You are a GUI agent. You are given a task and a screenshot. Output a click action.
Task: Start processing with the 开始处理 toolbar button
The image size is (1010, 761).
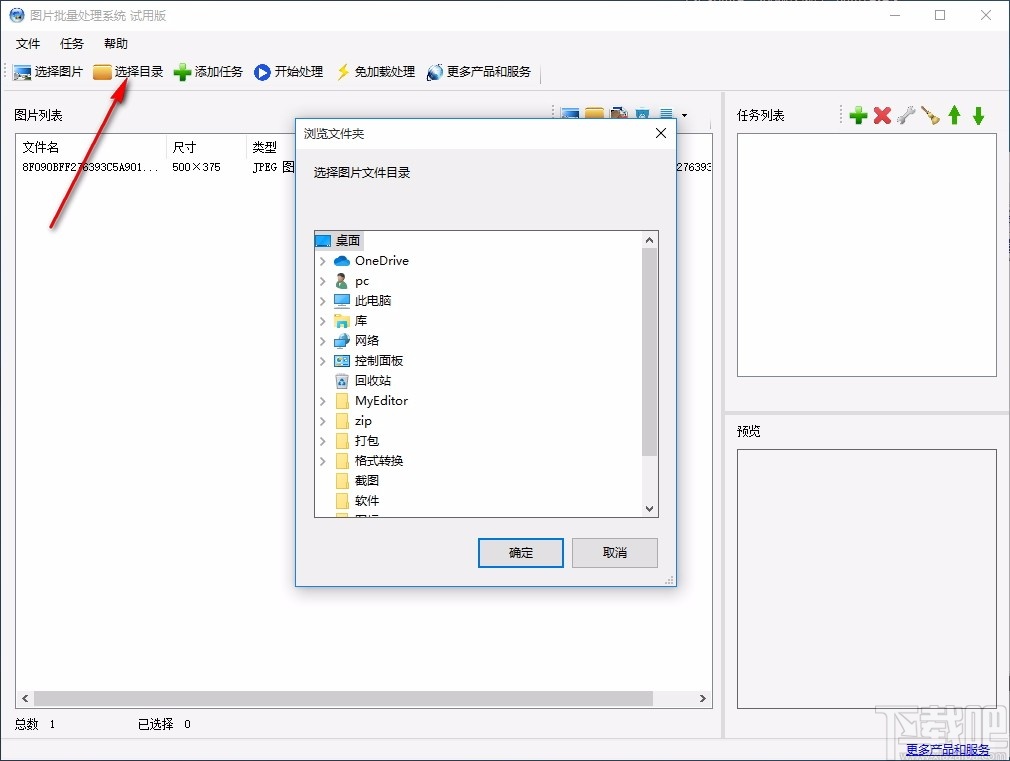(x=289, y=71)
